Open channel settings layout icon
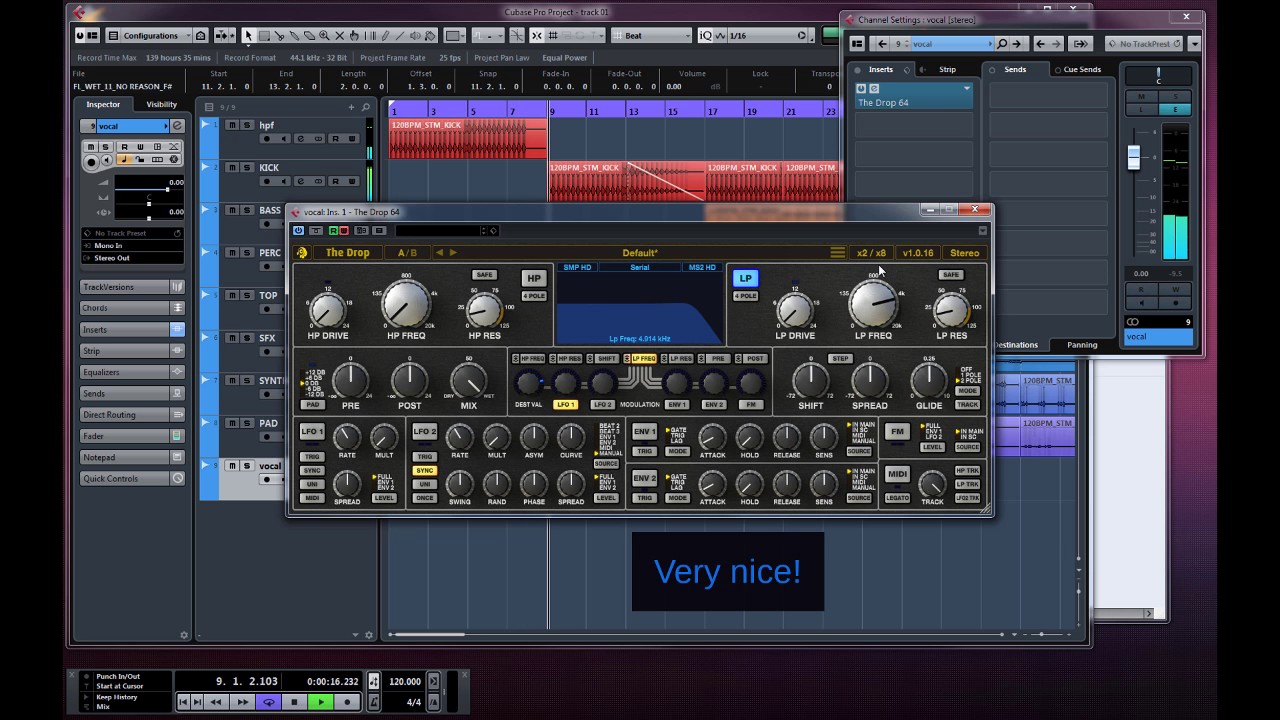 (857, 44)
